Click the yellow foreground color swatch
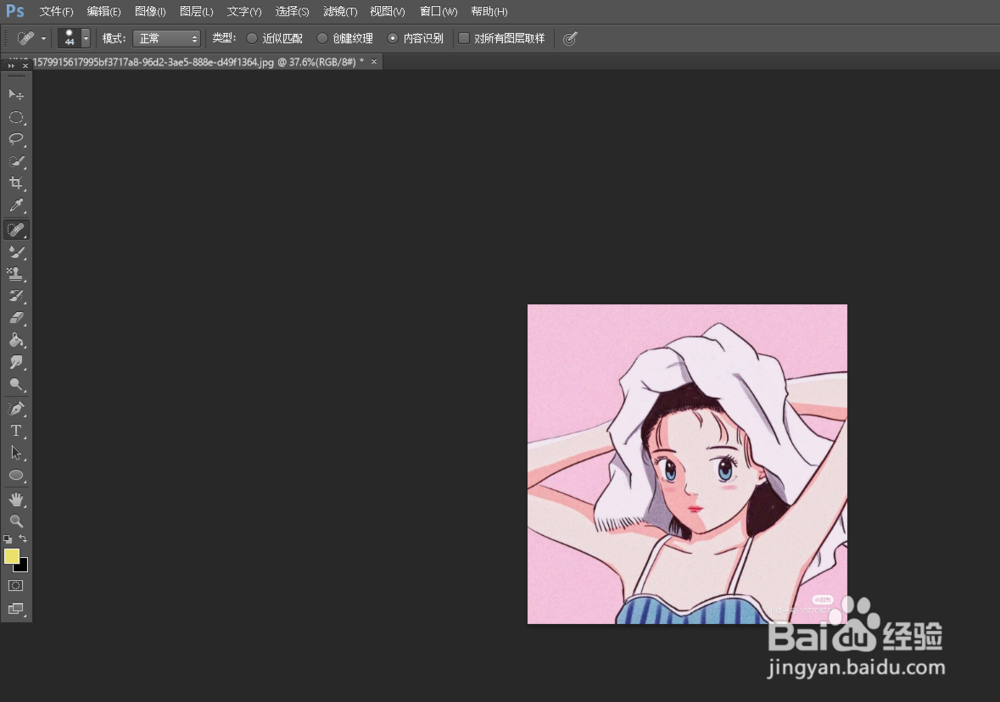 tap(10, 555)
